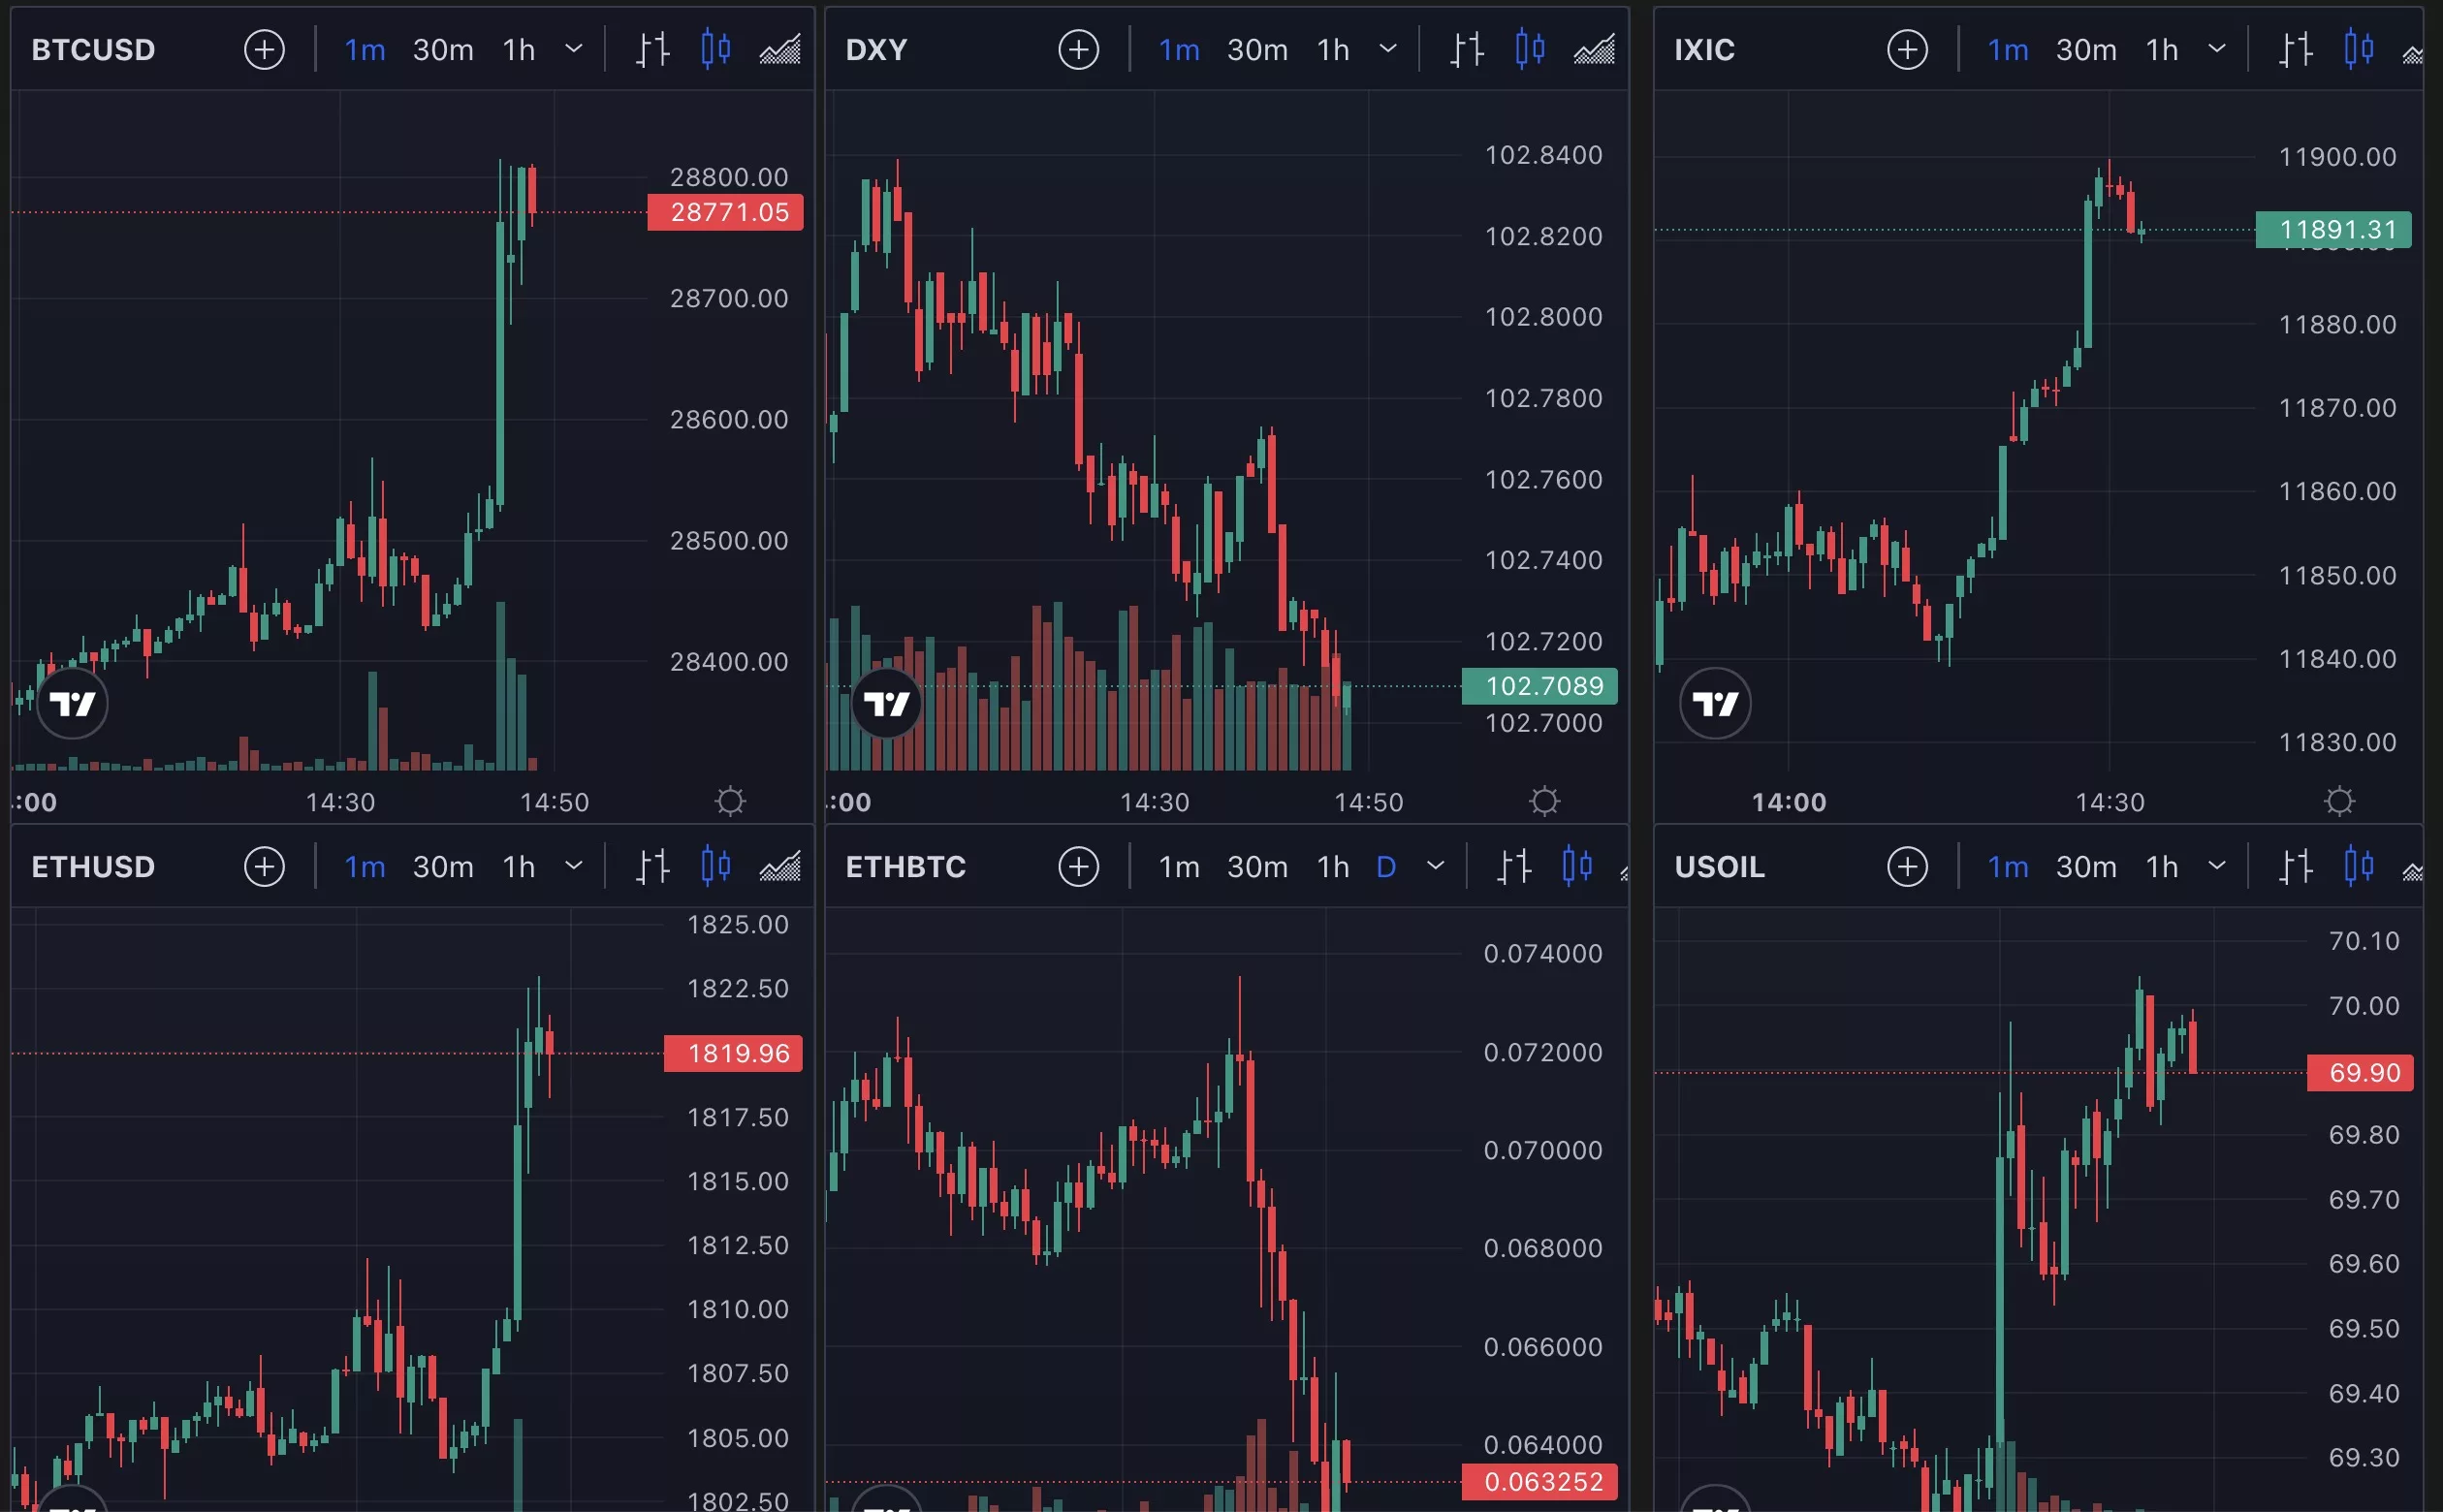Select bar style on the ETHUSD chart

[x=653, y=866]
